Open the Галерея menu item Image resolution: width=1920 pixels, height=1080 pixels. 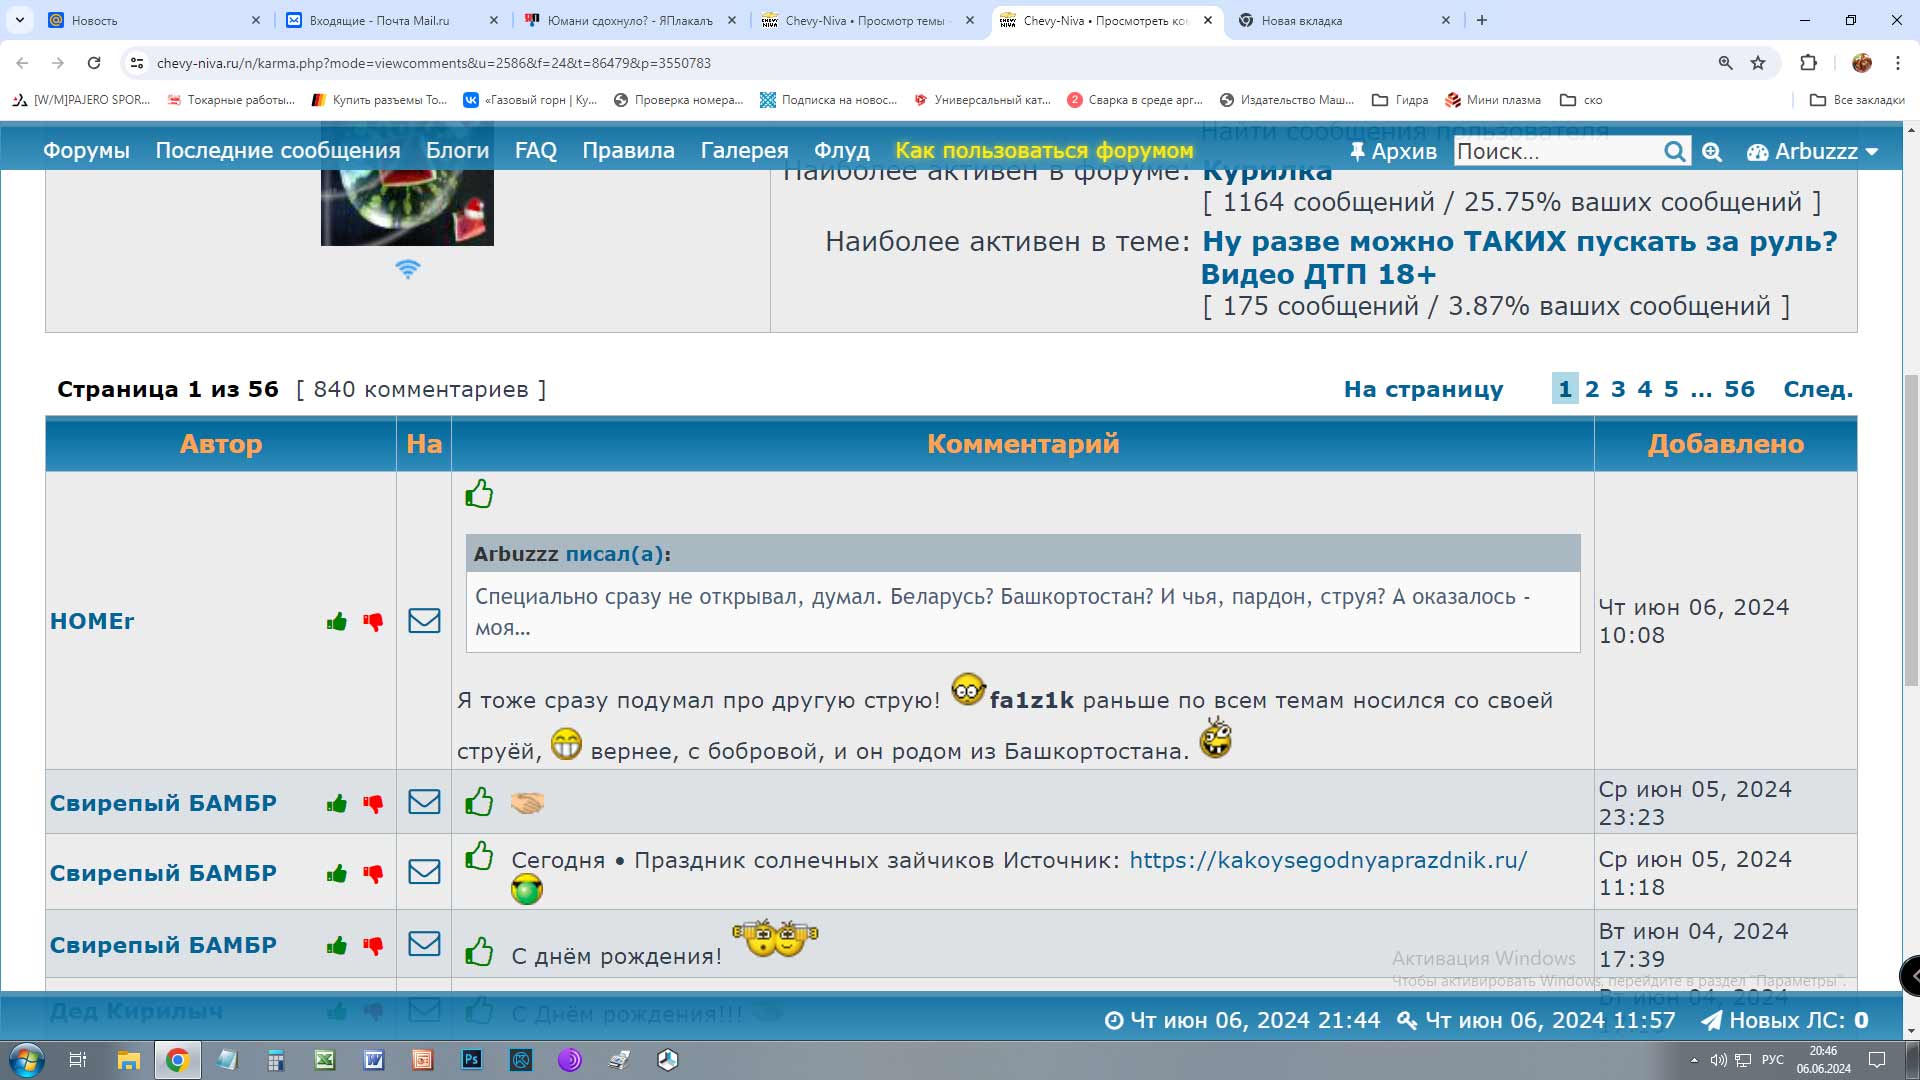point(744,151)
